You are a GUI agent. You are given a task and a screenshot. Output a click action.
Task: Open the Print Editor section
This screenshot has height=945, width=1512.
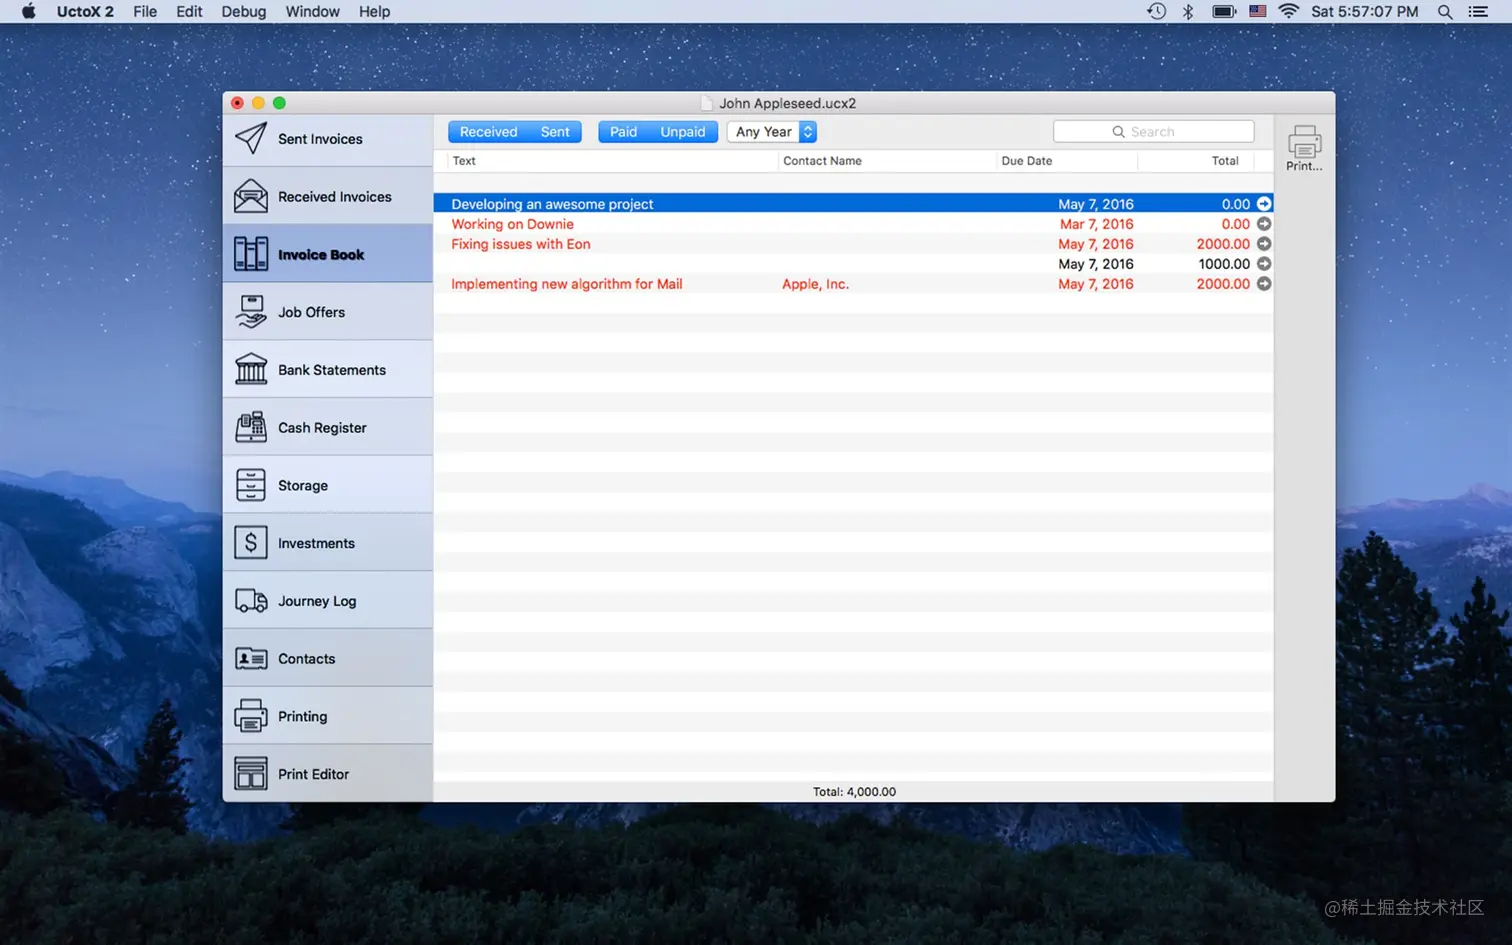(x=328, y=774)
